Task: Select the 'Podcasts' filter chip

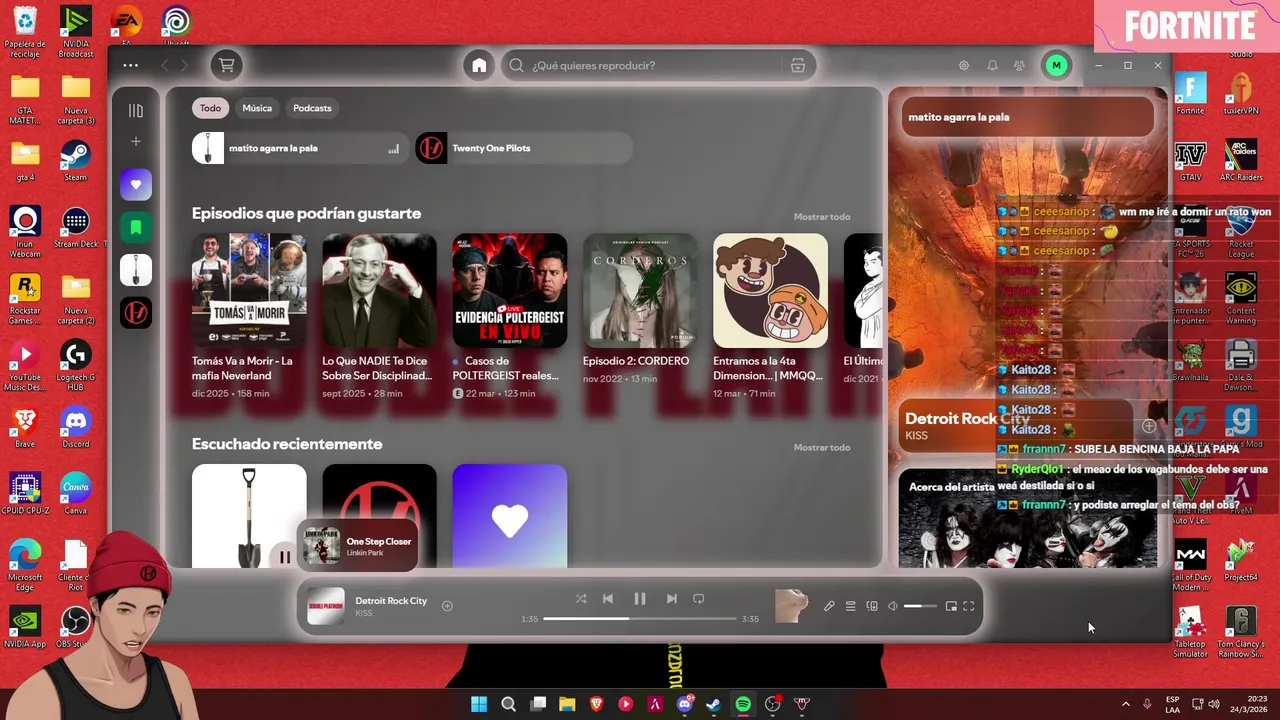Action: pos(312,108)
